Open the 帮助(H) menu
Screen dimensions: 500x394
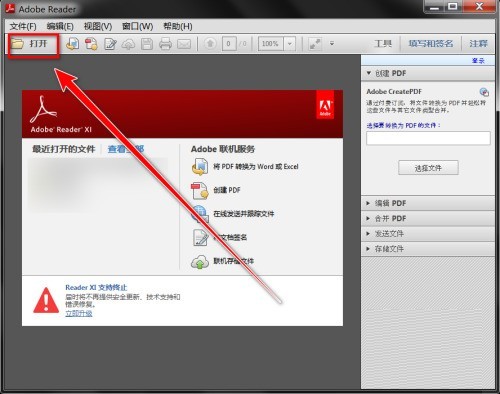click(178, 26)
